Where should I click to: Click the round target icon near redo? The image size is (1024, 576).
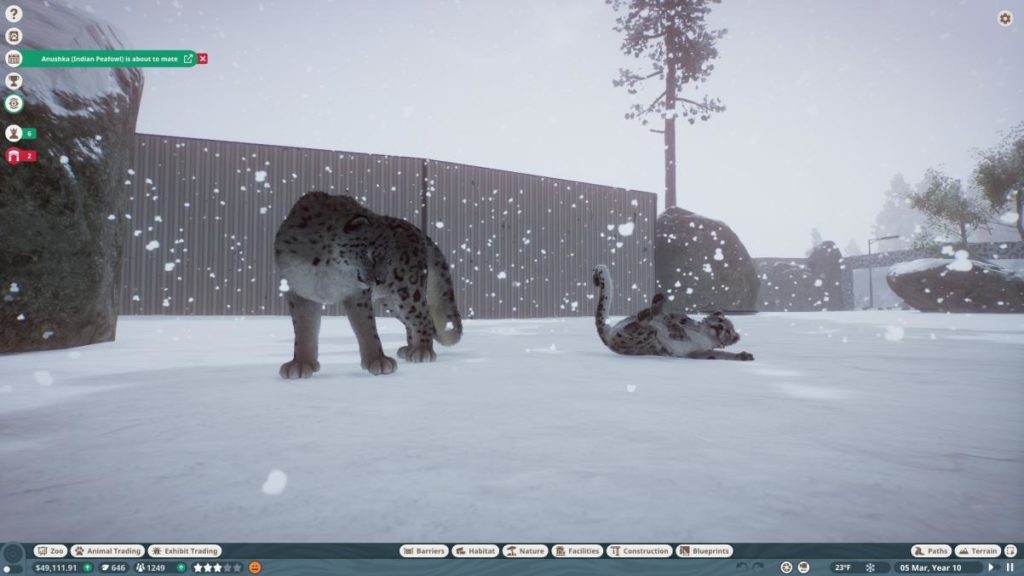tap(786, 568)
